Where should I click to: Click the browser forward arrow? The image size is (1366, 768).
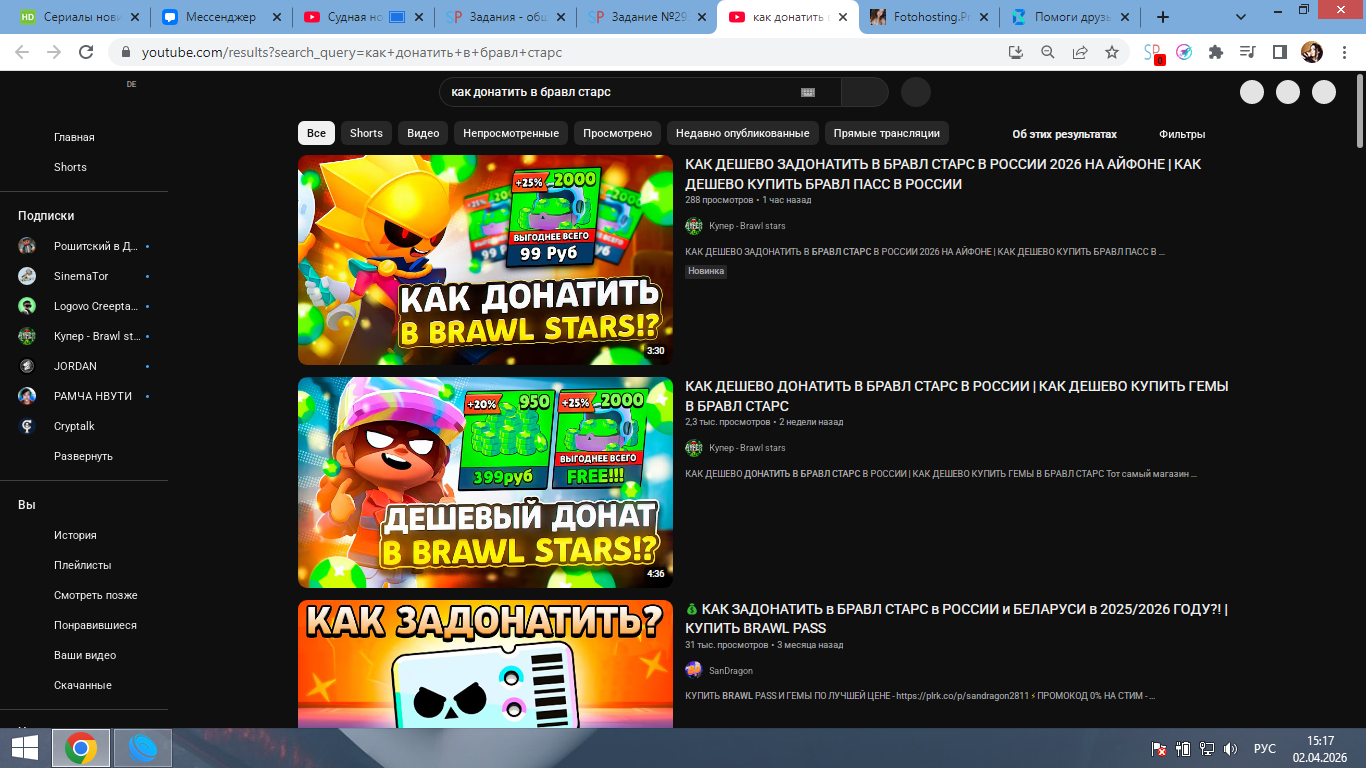tap(54, 52)
